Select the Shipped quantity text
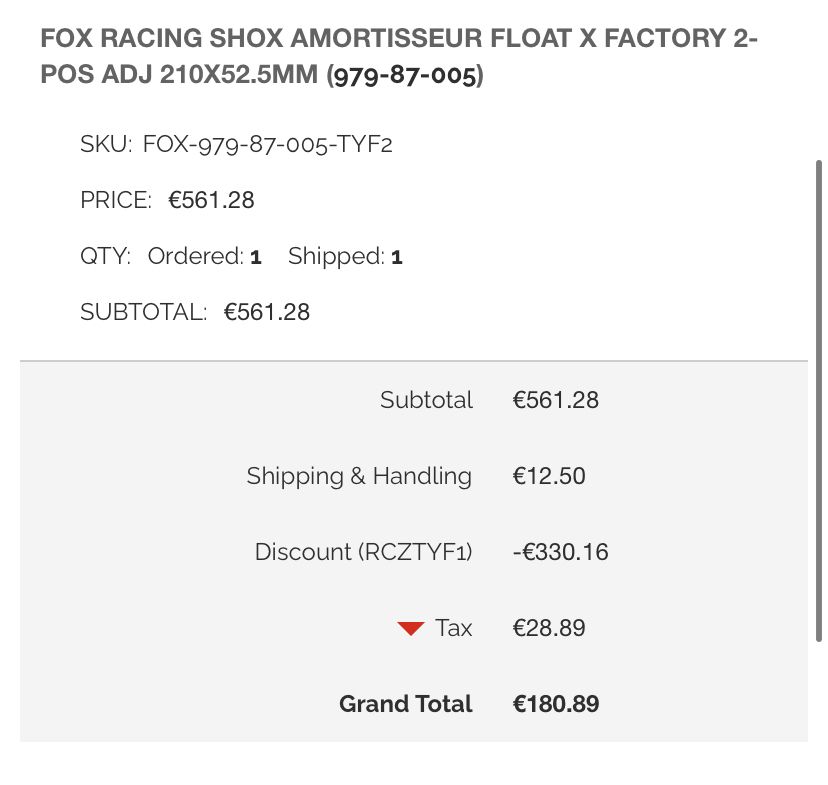 tap(345, 256)
